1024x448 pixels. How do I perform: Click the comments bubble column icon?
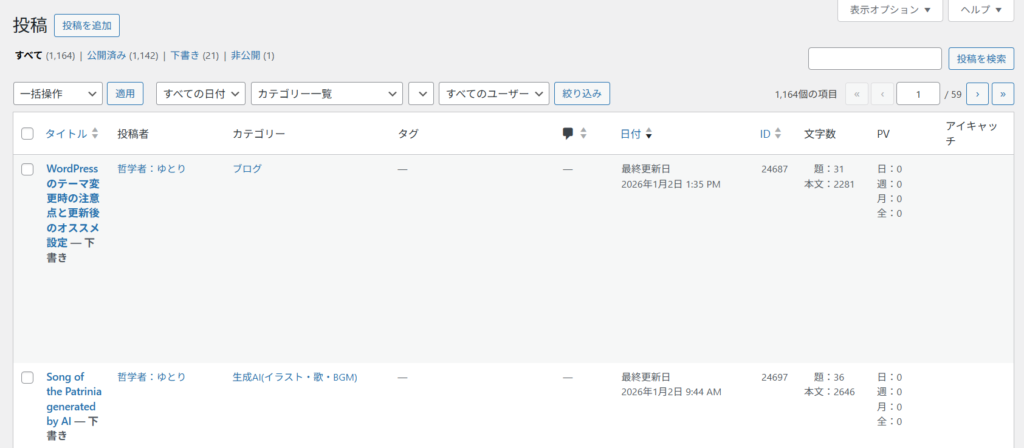point(568,133)
